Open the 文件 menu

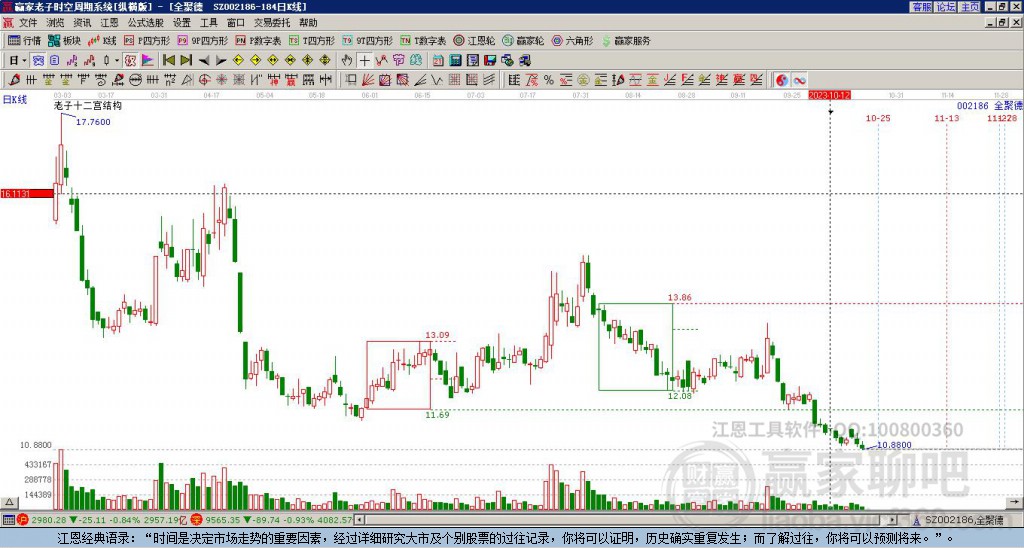[x=28, y=23]
